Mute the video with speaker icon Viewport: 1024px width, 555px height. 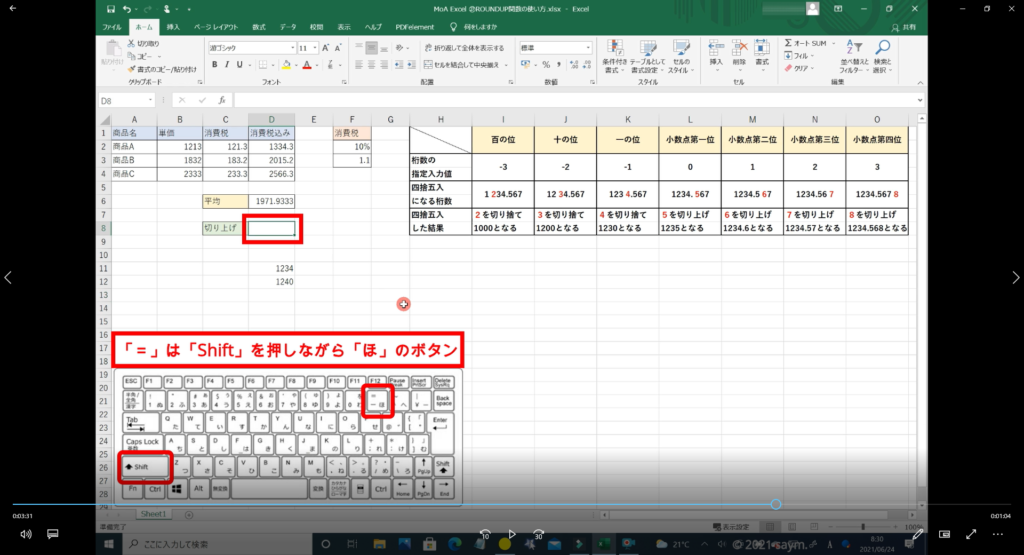[26, 534]
